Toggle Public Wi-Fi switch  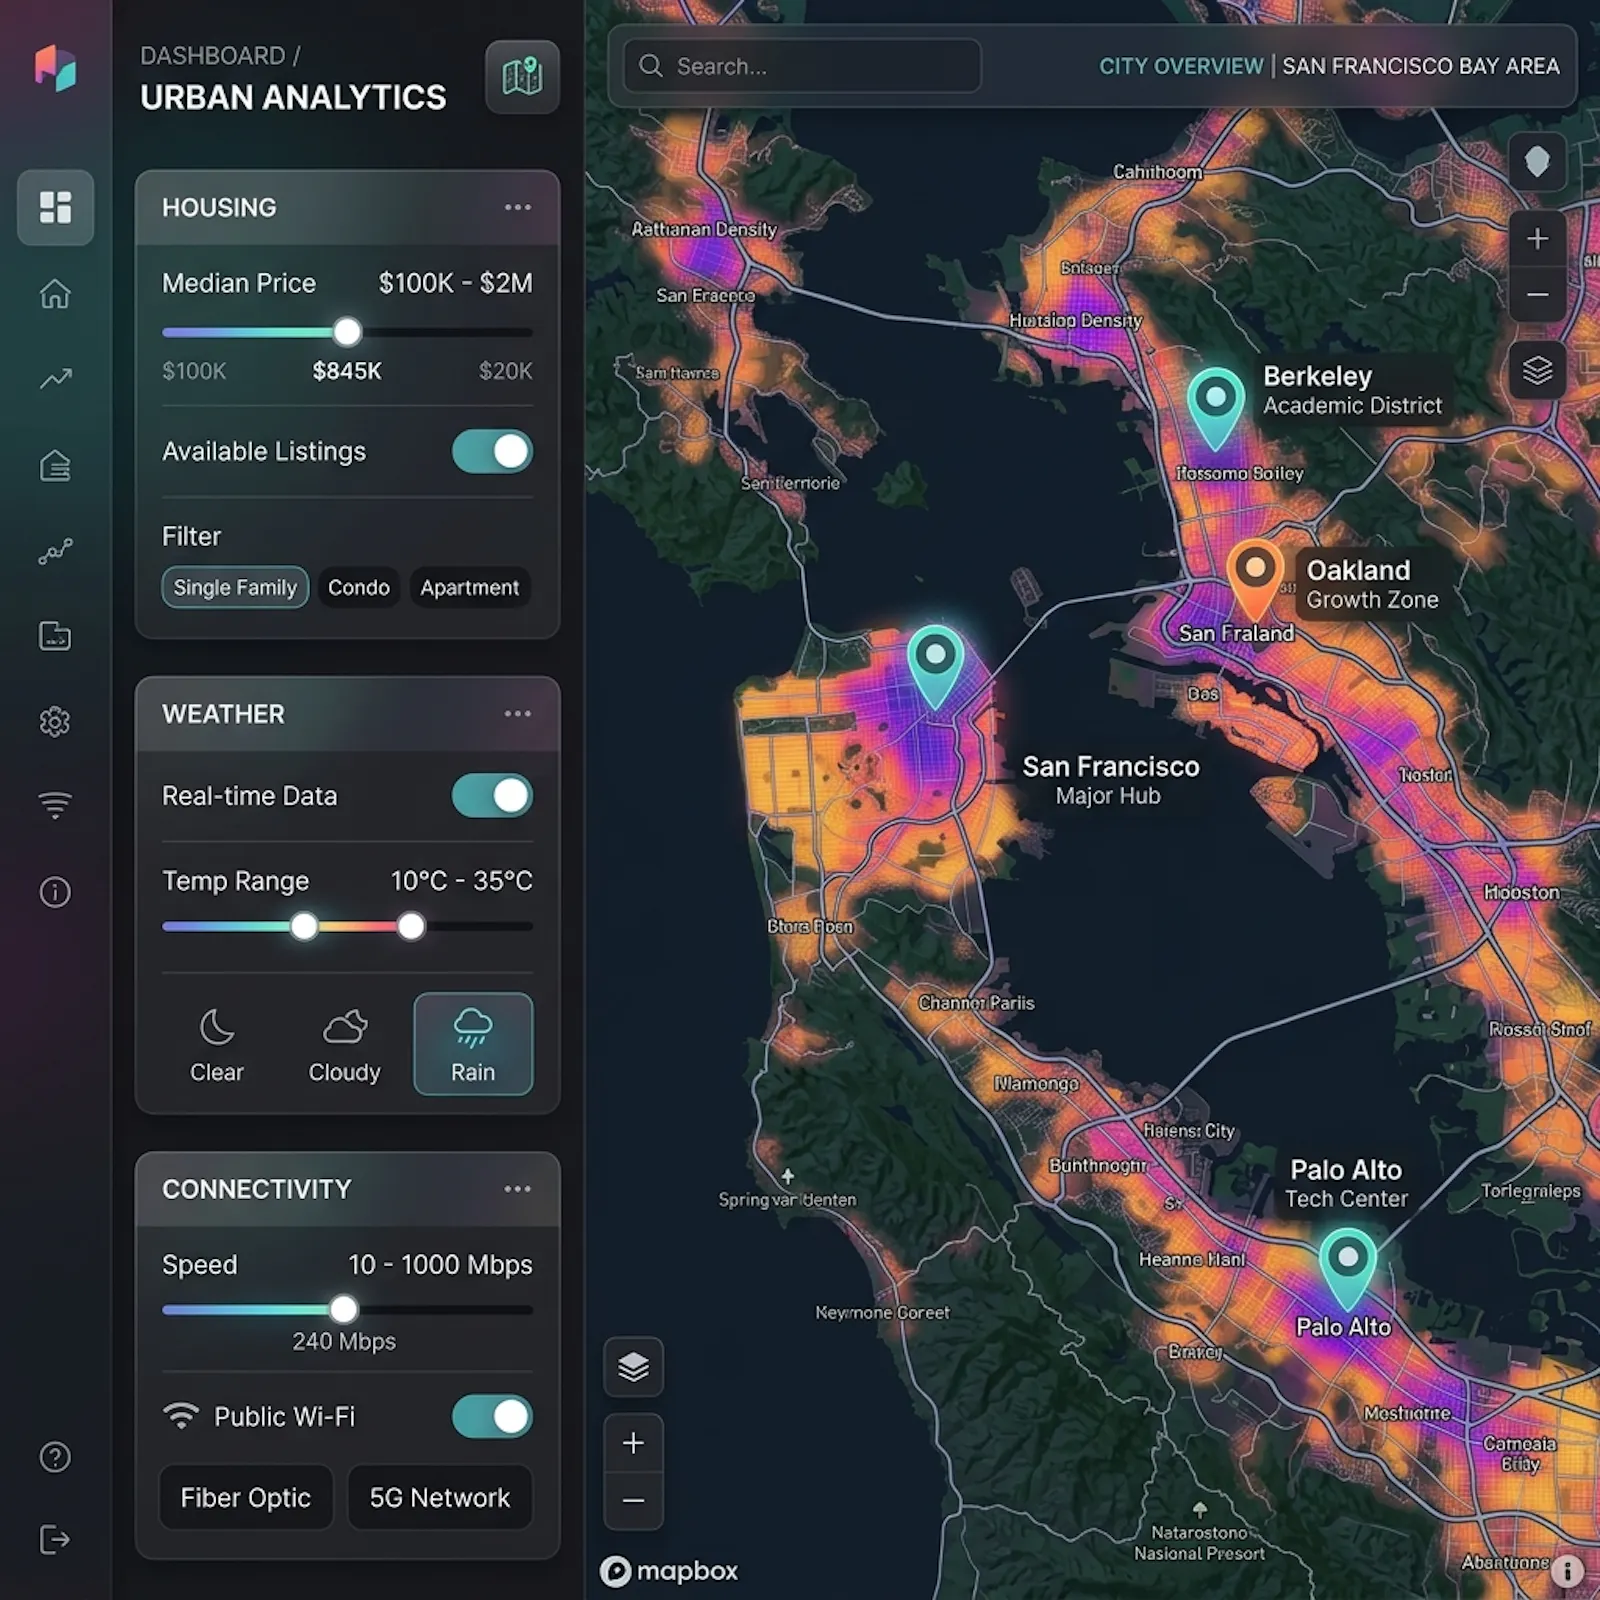click(x=492, y=1417)
